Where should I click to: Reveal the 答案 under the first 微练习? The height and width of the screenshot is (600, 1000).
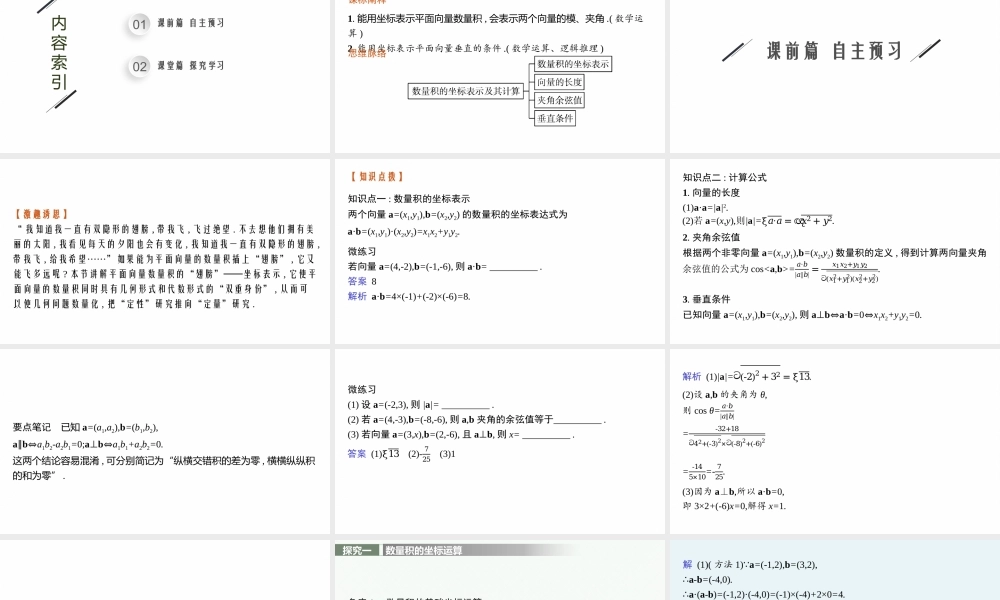tap(356, 281)
